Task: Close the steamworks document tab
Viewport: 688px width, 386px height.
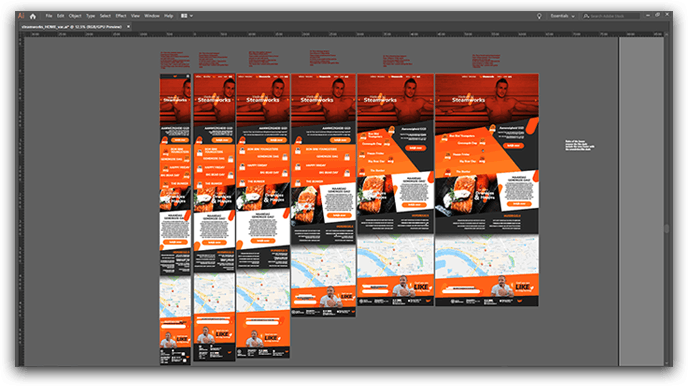Action: click(x=128, y=27)
